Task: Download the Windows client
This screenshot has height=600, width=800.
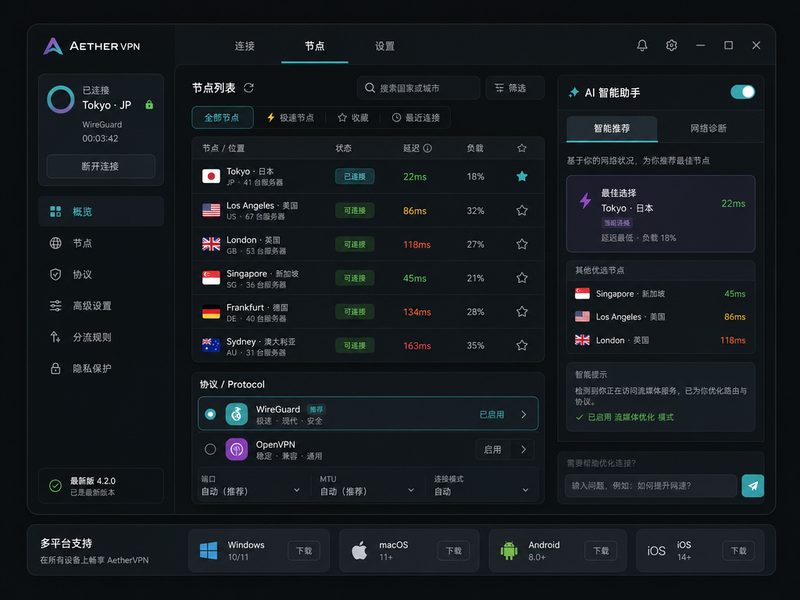Action: click(304, 551)
